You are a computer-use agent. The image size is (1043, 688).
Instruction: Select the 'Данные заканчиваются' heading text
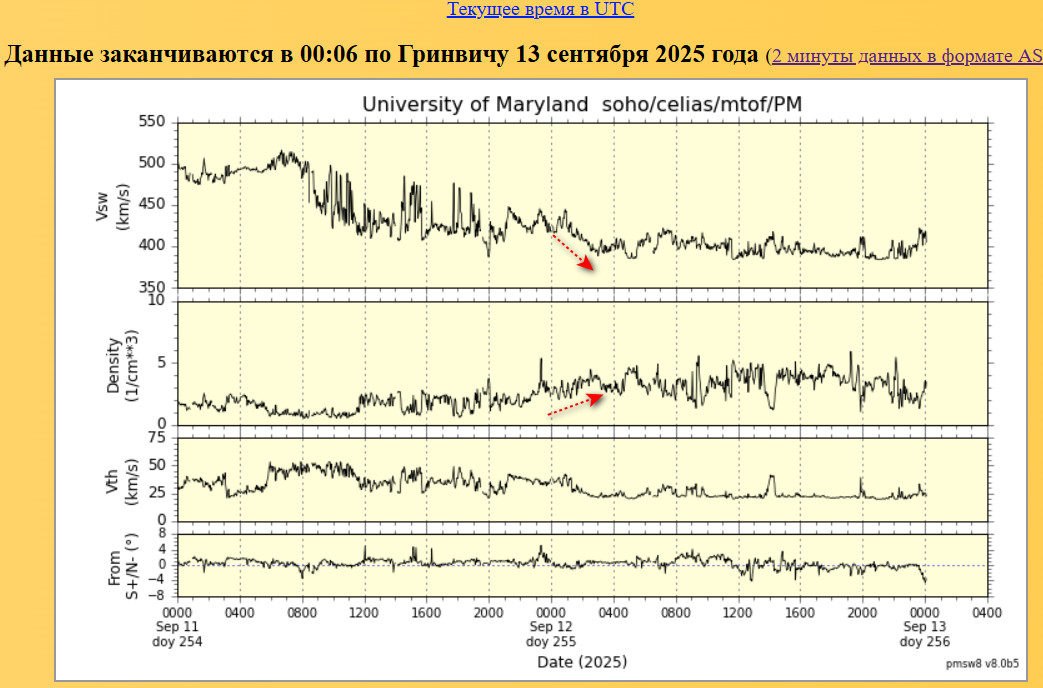click(x=380, y=54)
